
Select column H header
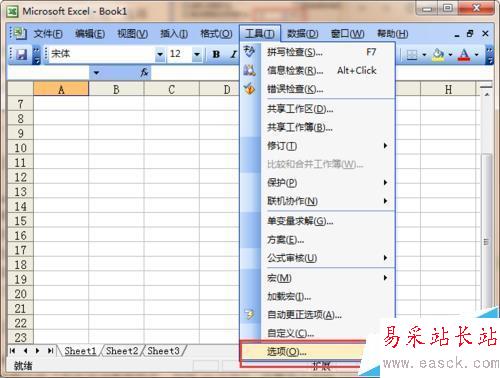[x=448, y=89]
